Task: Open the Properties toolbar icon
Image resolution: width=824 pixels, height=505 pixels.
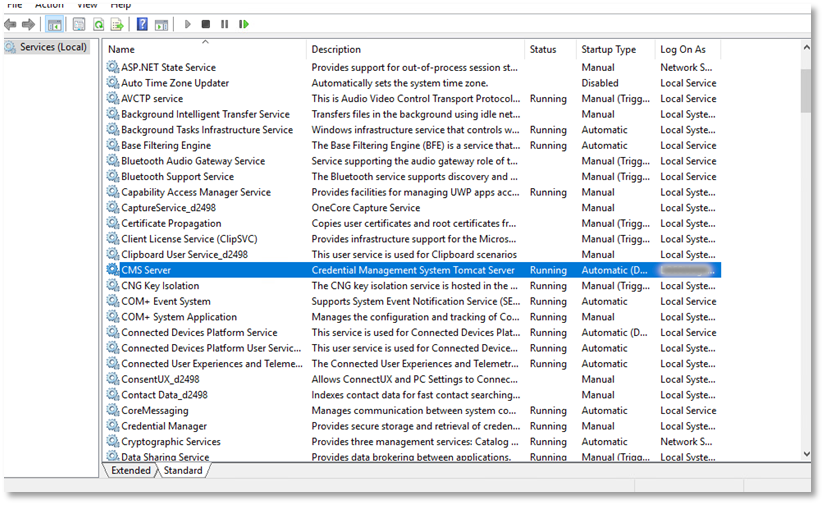Action: pyautogui.click(x=77, y=24)
